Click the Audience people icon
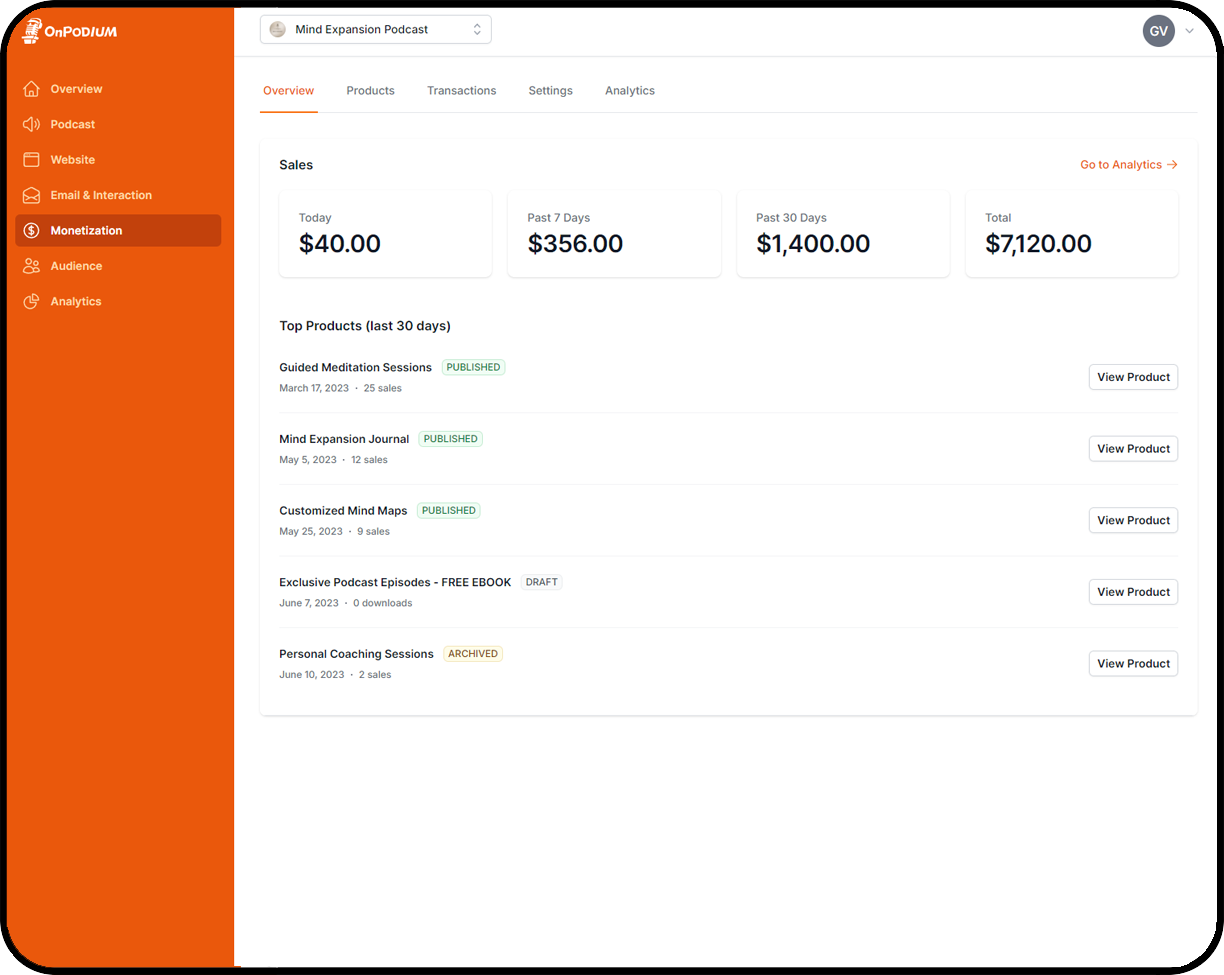This screenshot has height=975, width=1224. point(31,265)
